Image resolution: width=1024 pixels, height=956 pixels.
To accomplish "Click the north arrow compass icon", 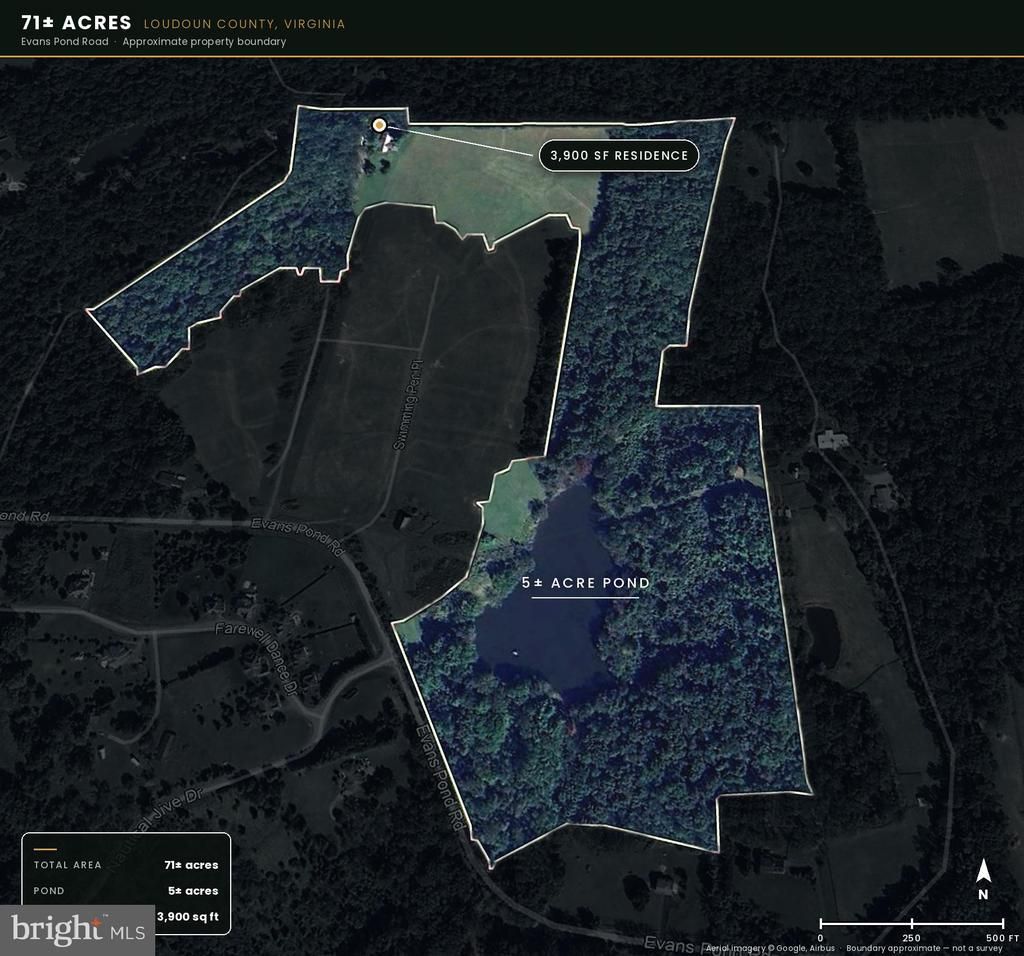I will 984,880.
